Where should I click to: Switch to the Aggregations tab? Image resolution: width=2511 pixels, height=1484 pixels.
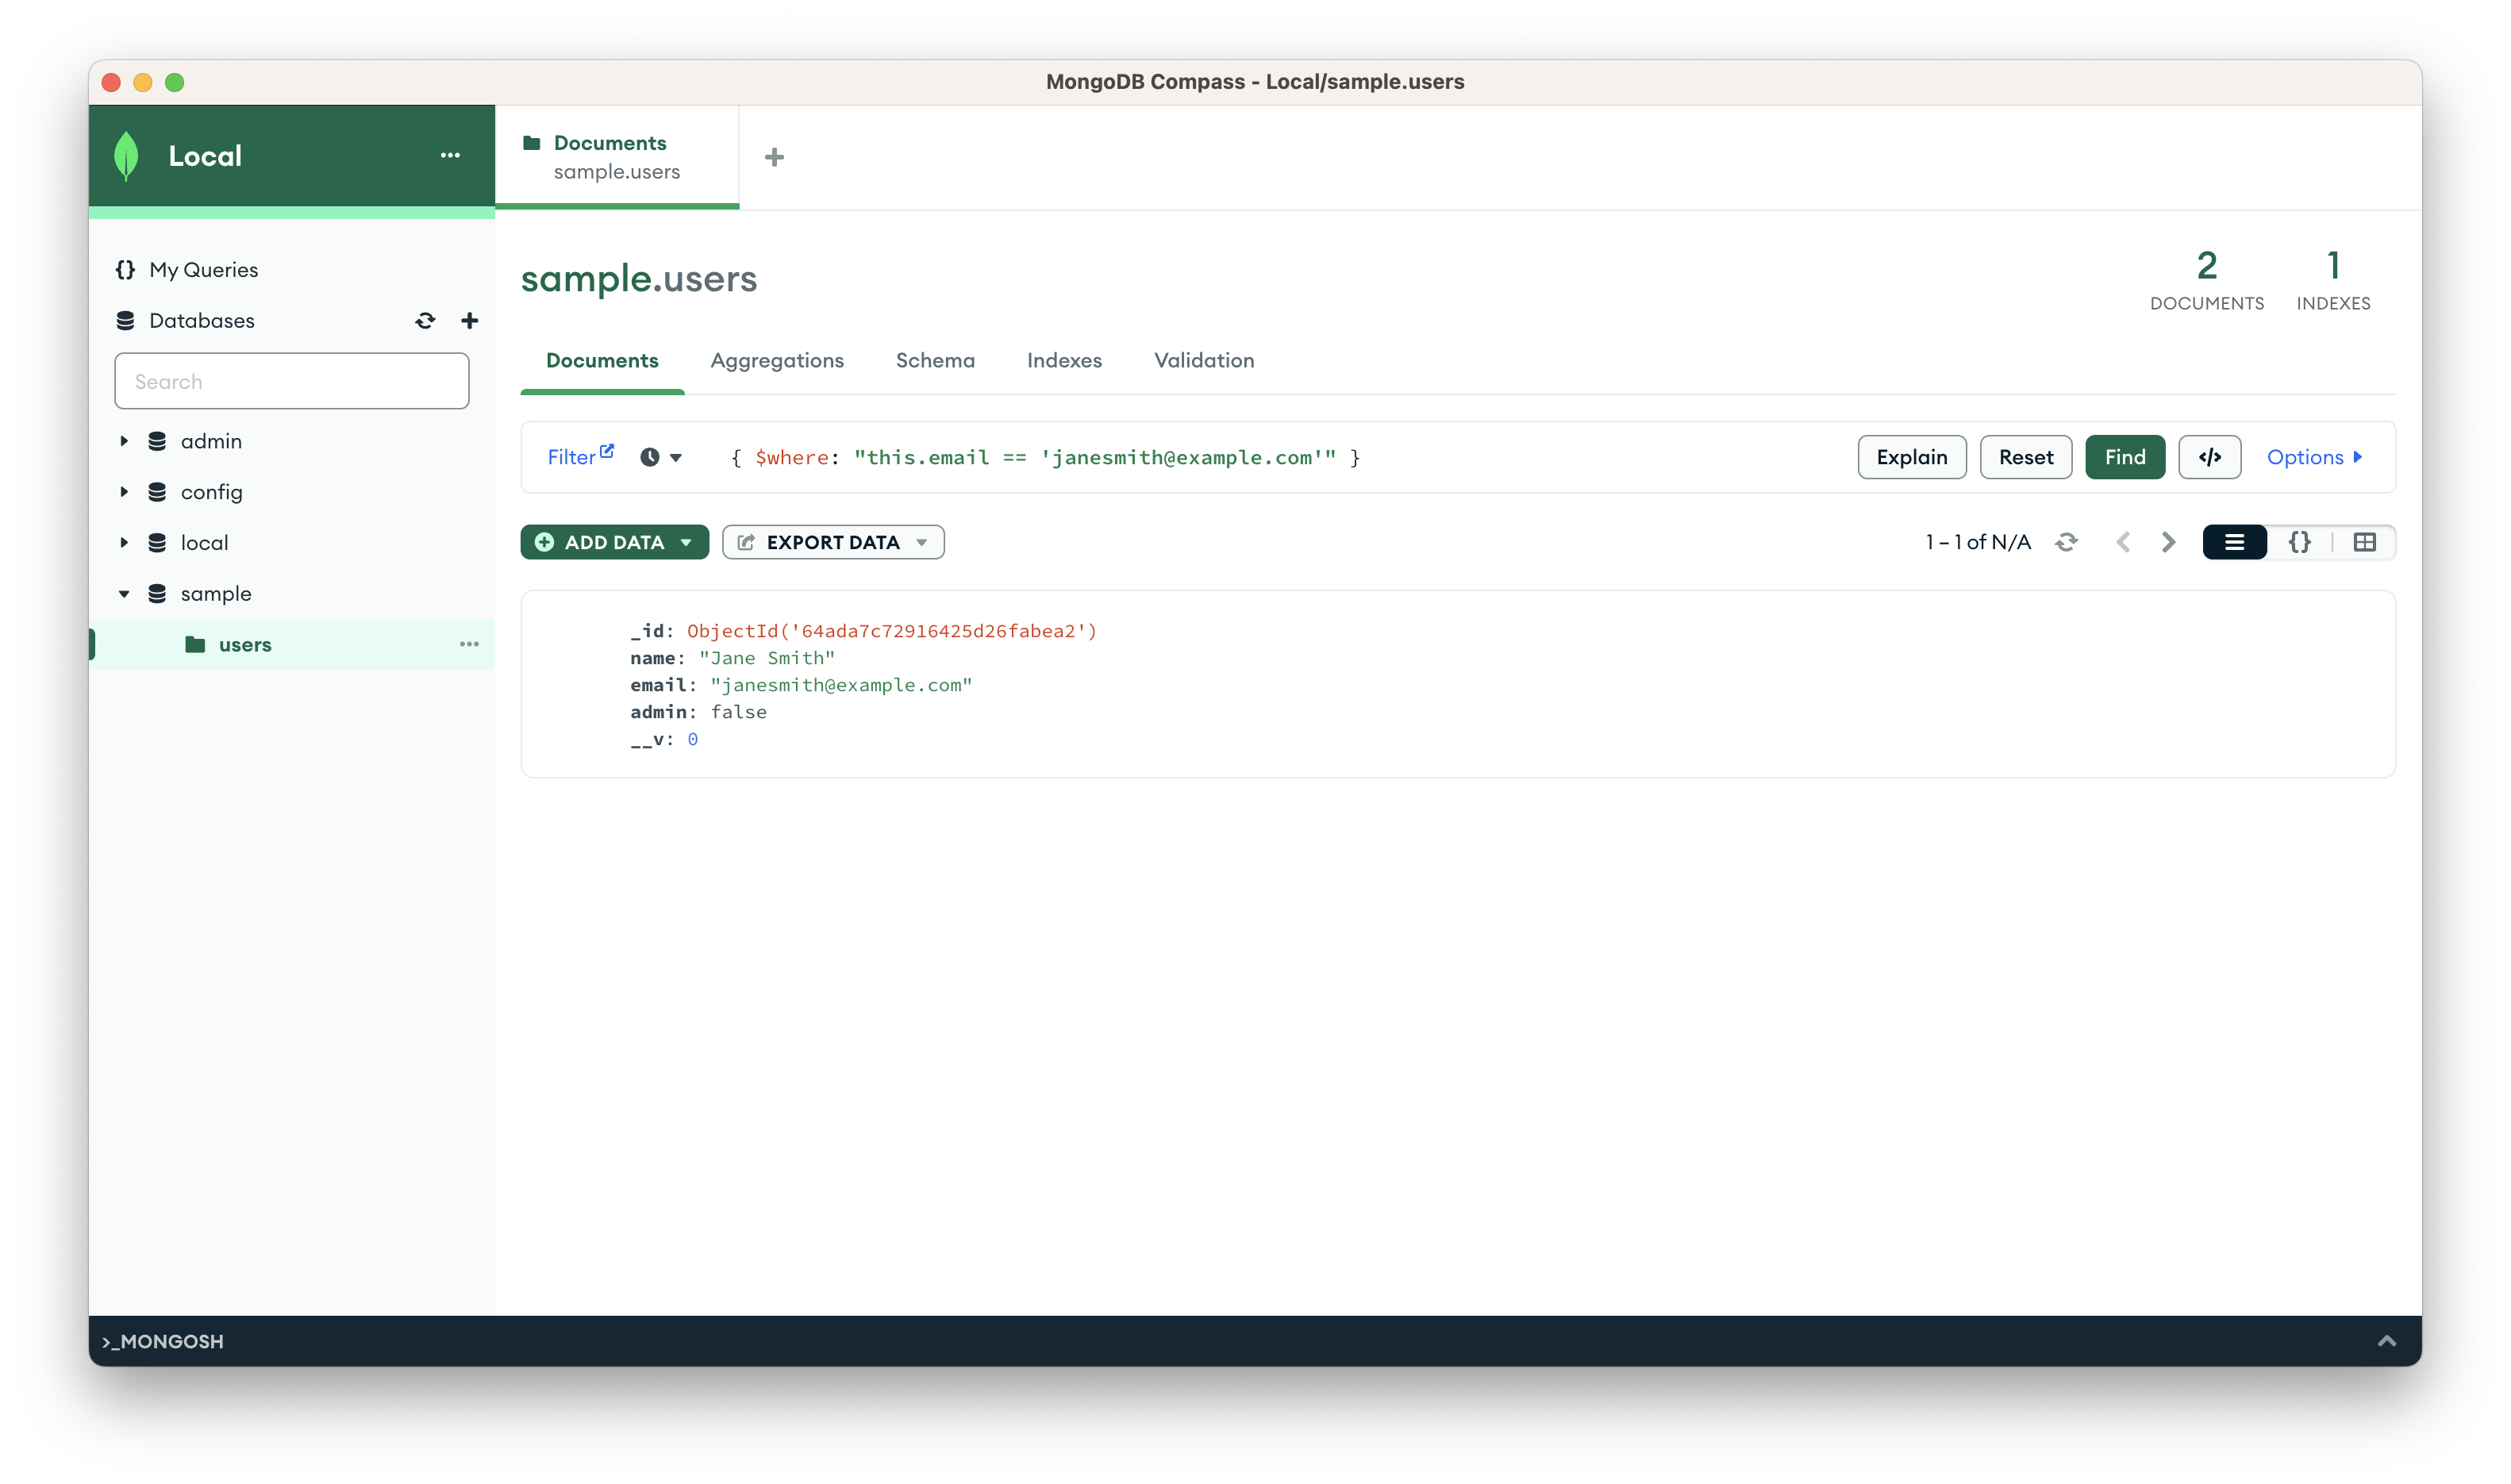pos(775,360)
